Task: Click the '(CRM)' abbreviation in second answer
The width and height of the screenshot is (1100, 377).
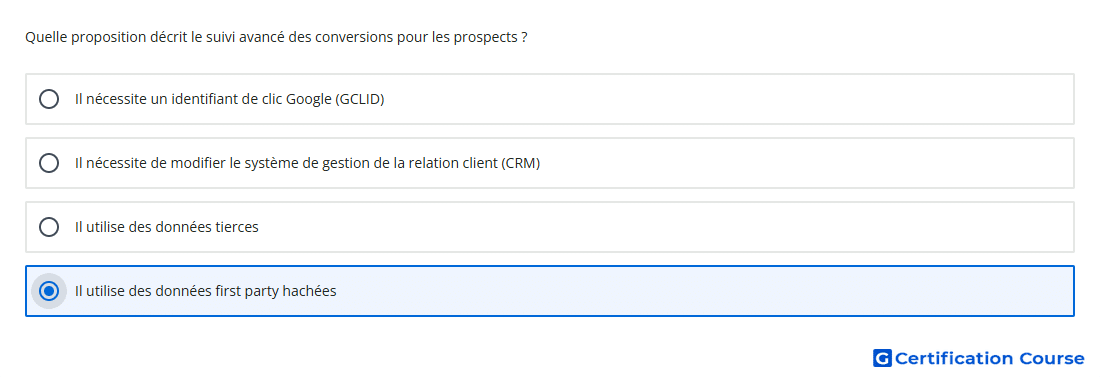Action: (521, 163)
